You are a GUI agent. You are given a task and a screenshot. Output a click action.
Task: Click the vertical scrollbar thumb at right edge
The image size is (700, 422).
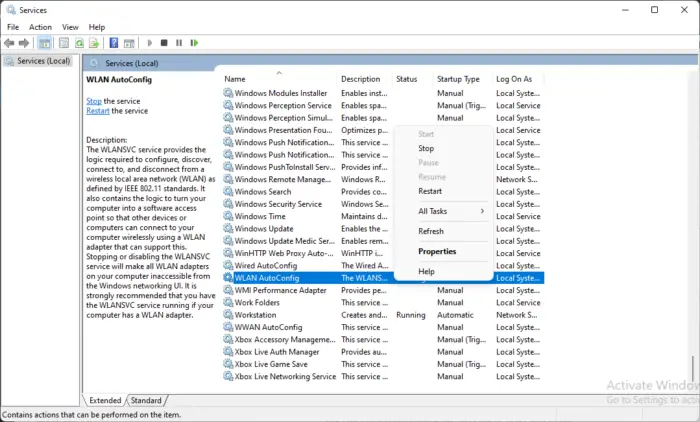[x=693, y=368]
